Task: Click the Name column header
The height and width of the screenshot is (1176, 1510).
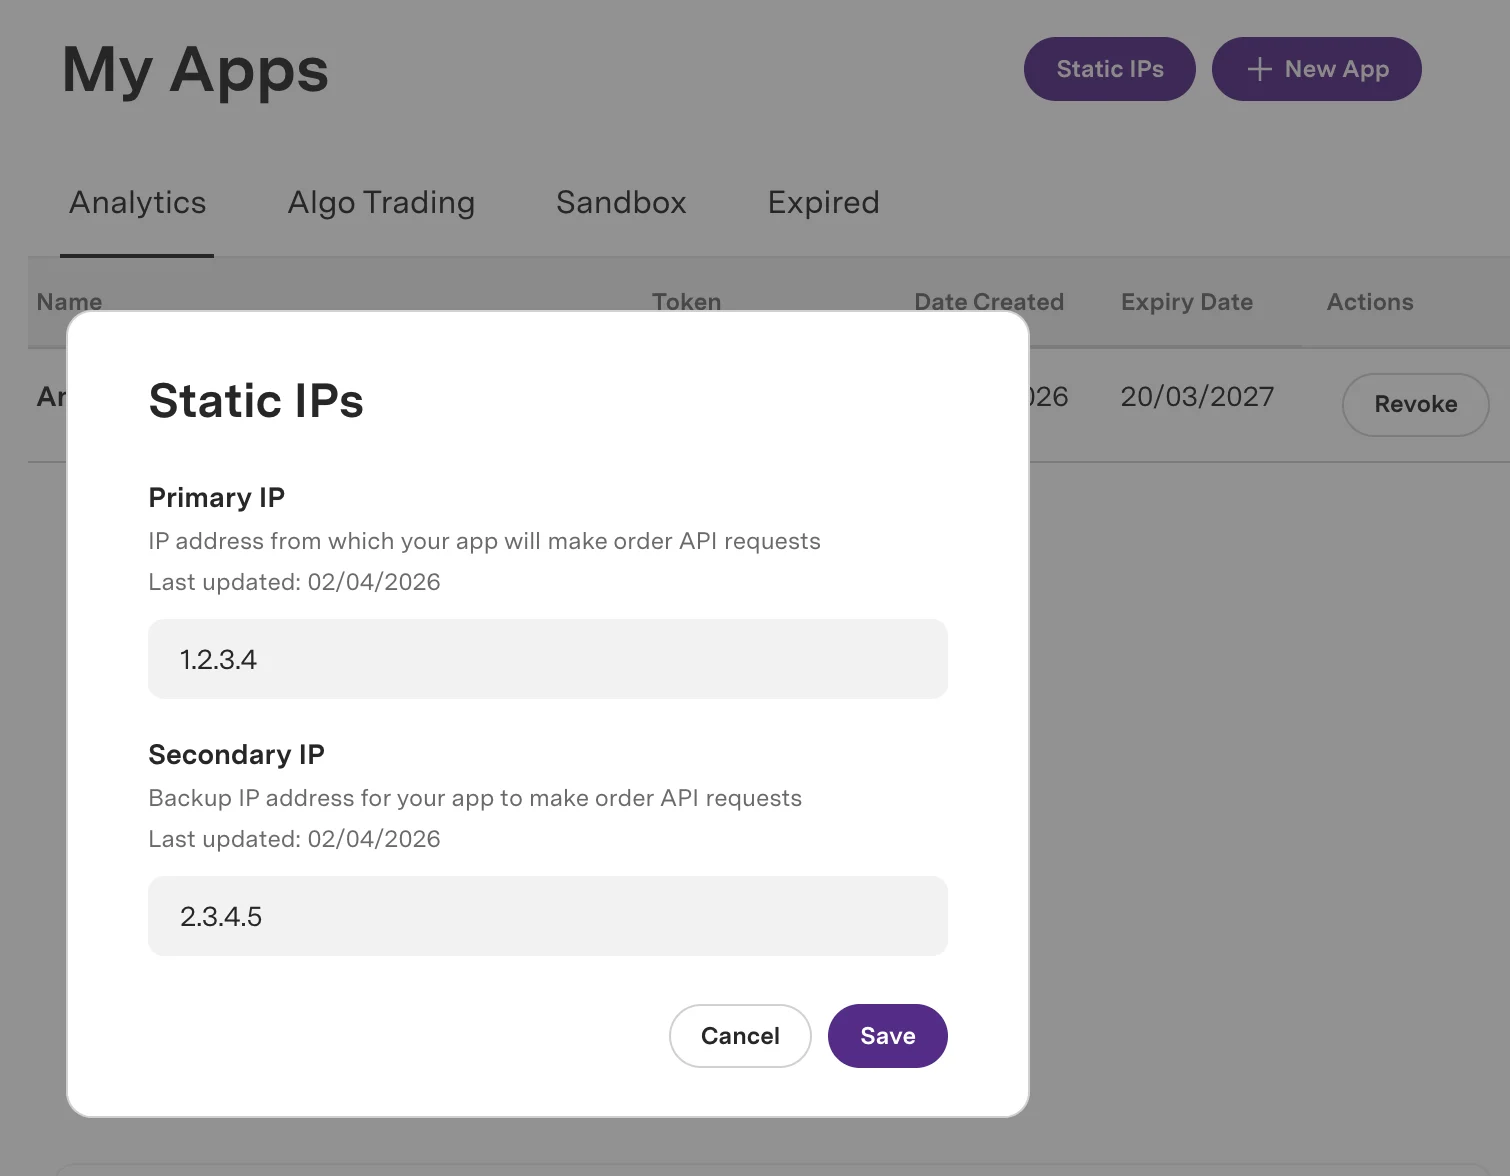Action: [69, 301]
